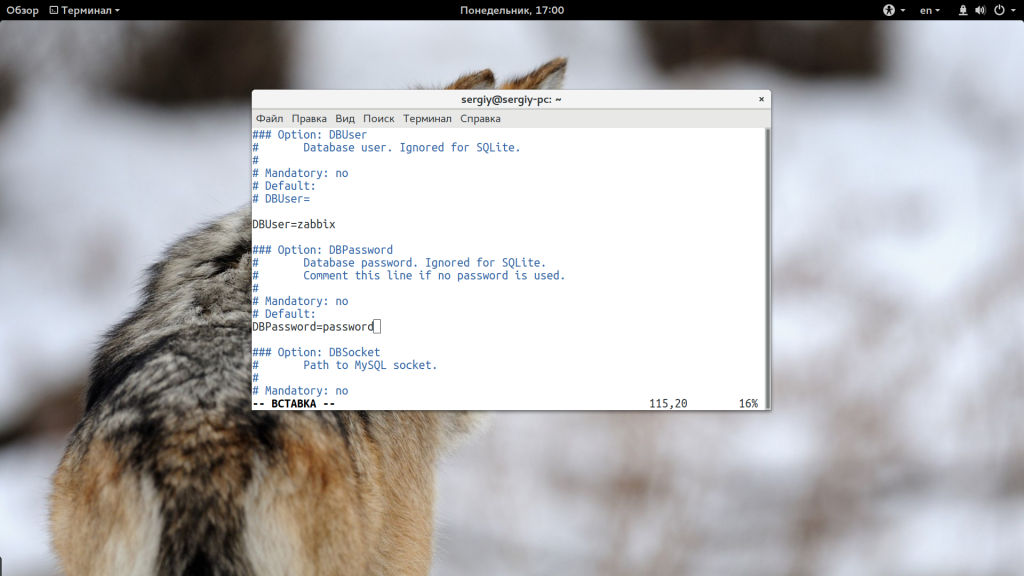Viewport: 1024px width, 576px height.
Task: Open the Файл menu
Action: (x=269, y=118)
